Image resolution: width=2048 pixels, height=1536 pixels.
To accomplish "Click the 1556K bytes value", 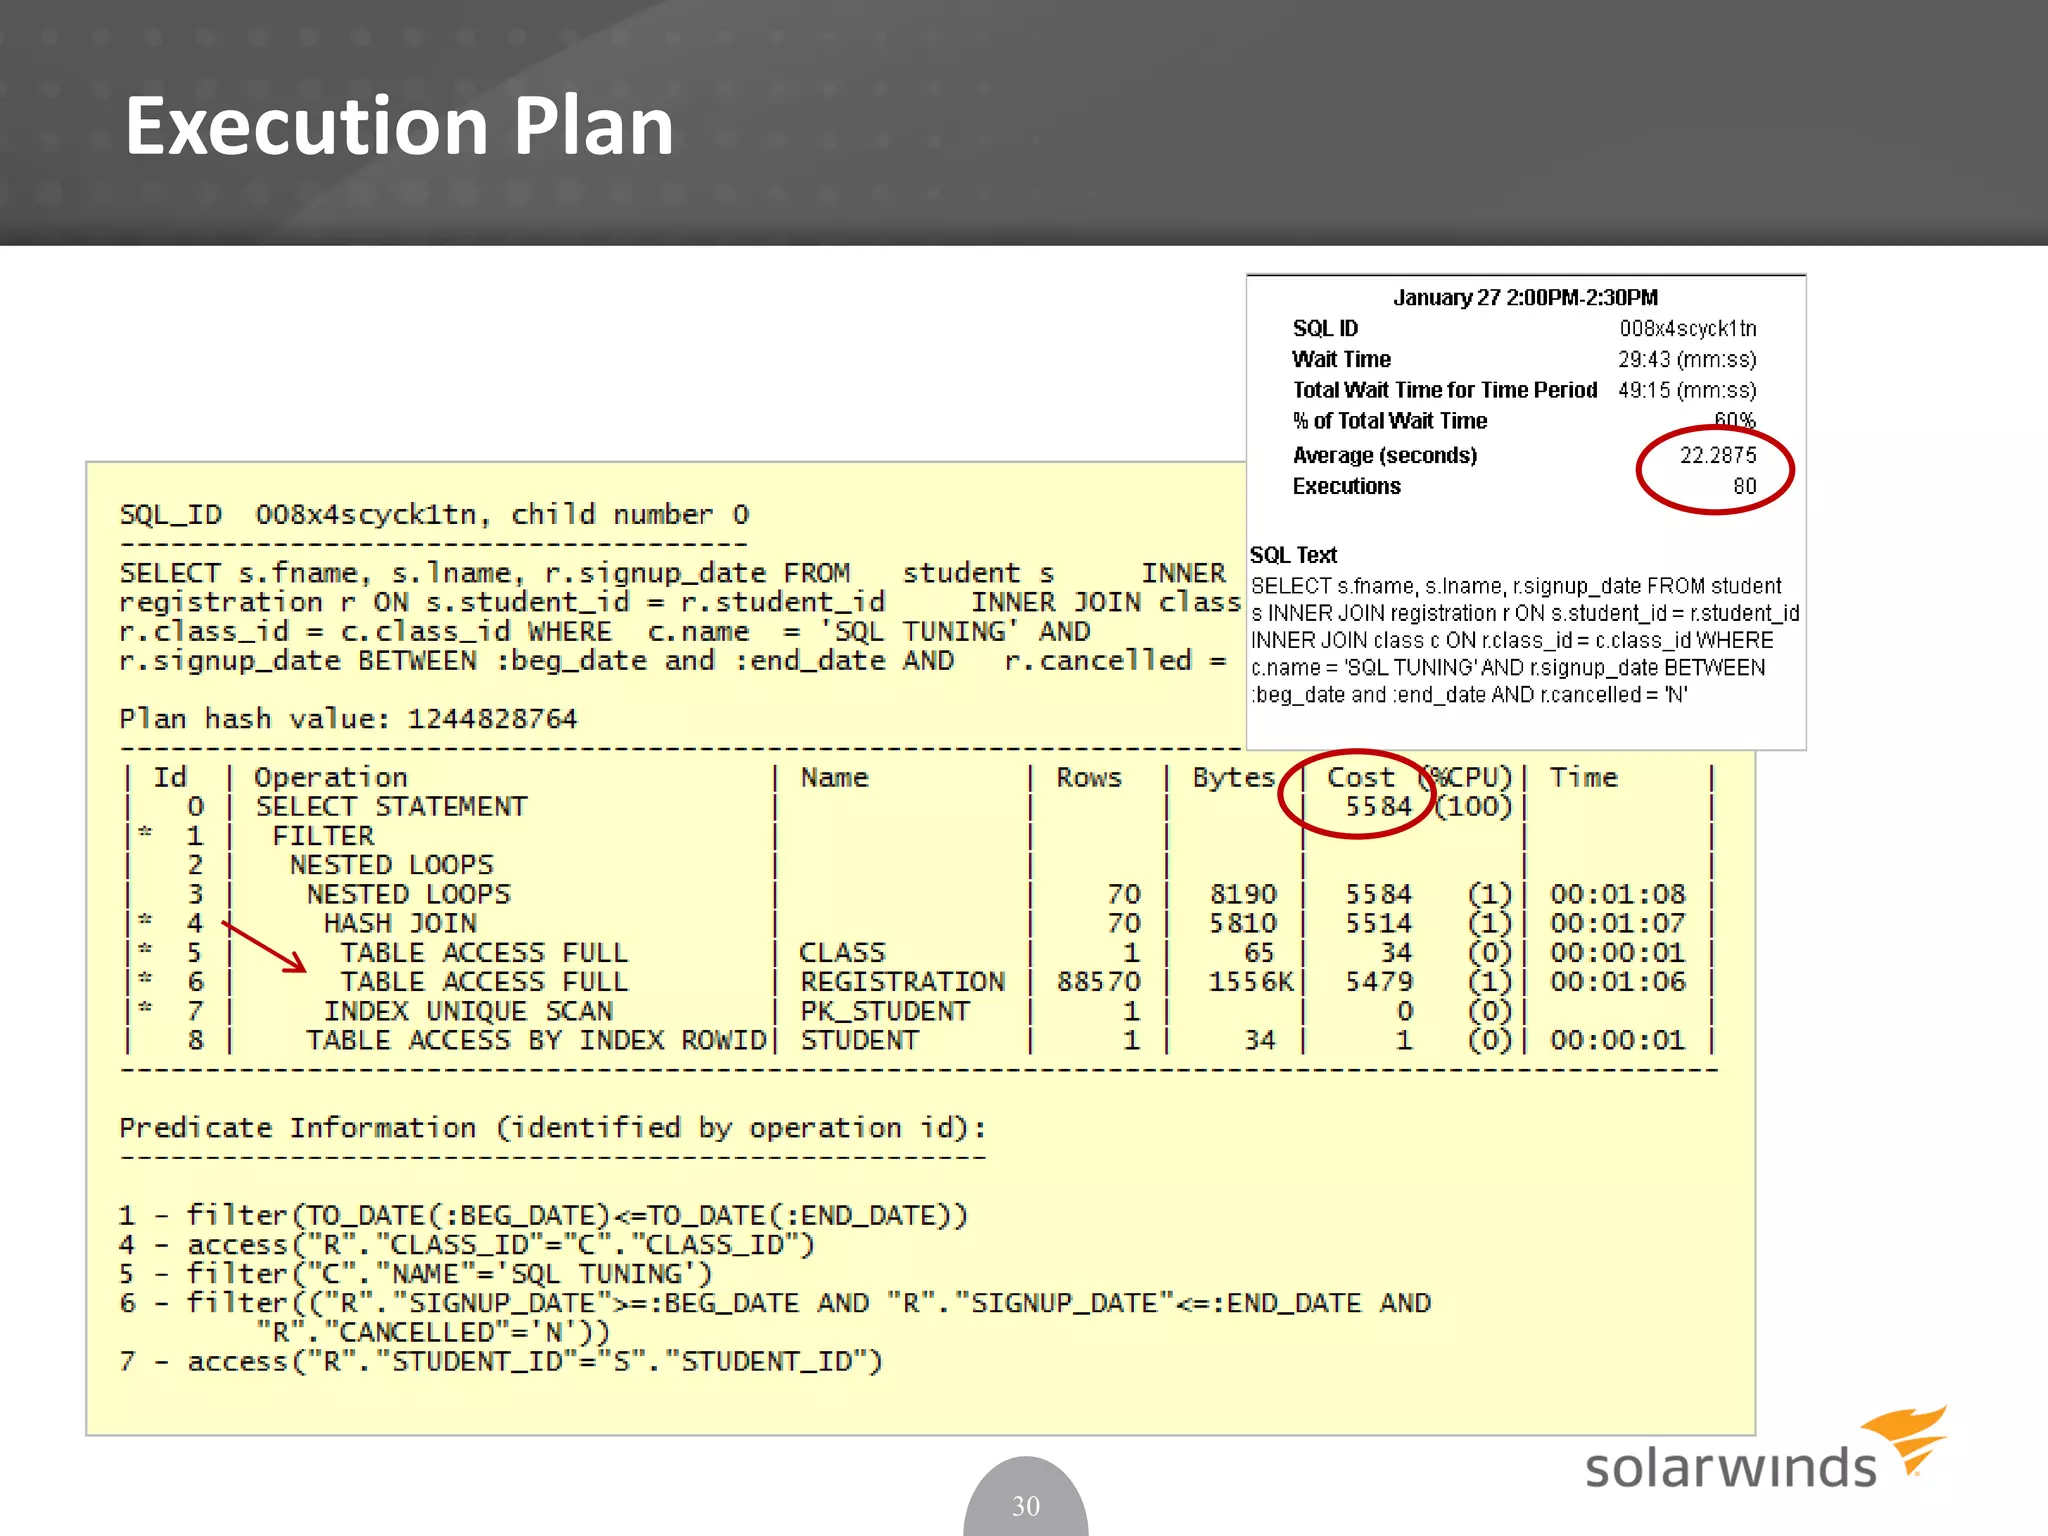I will click(1251, 982).
